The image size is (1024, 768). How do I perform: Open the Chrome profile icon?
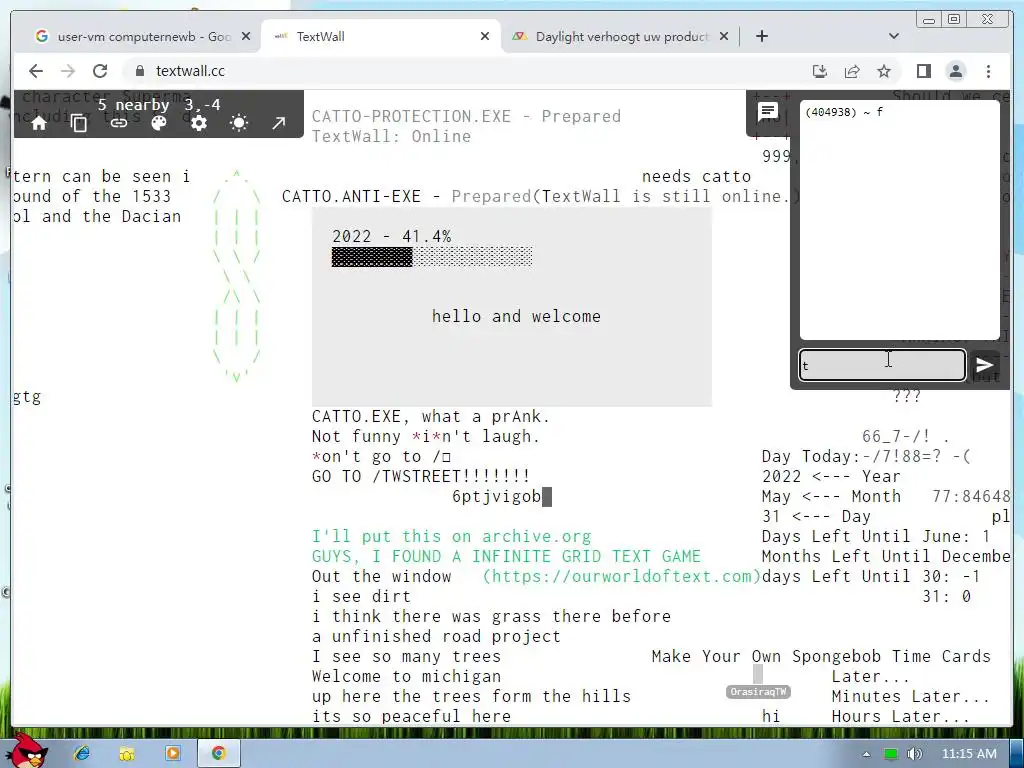(955, 71)
